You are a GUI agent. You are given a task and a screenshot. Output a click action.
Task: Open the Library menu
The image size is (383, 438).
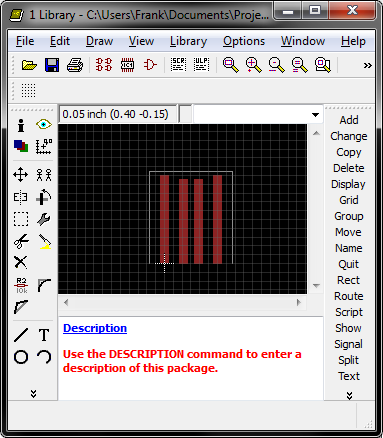tap(188, 41)
